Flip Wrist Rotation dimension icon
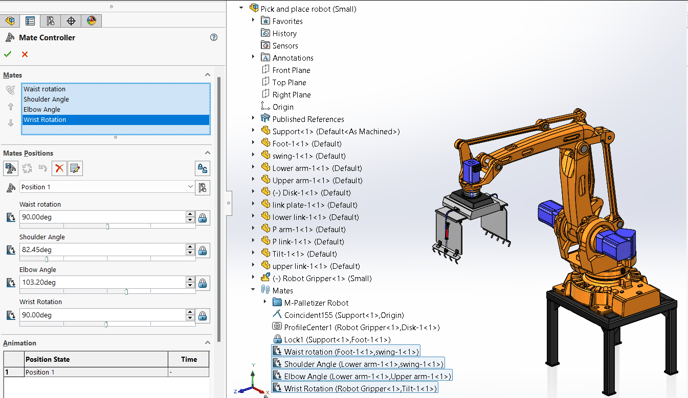Image resolution: width=688 pixels, height=398 pixels. click(x=11, y=316)
